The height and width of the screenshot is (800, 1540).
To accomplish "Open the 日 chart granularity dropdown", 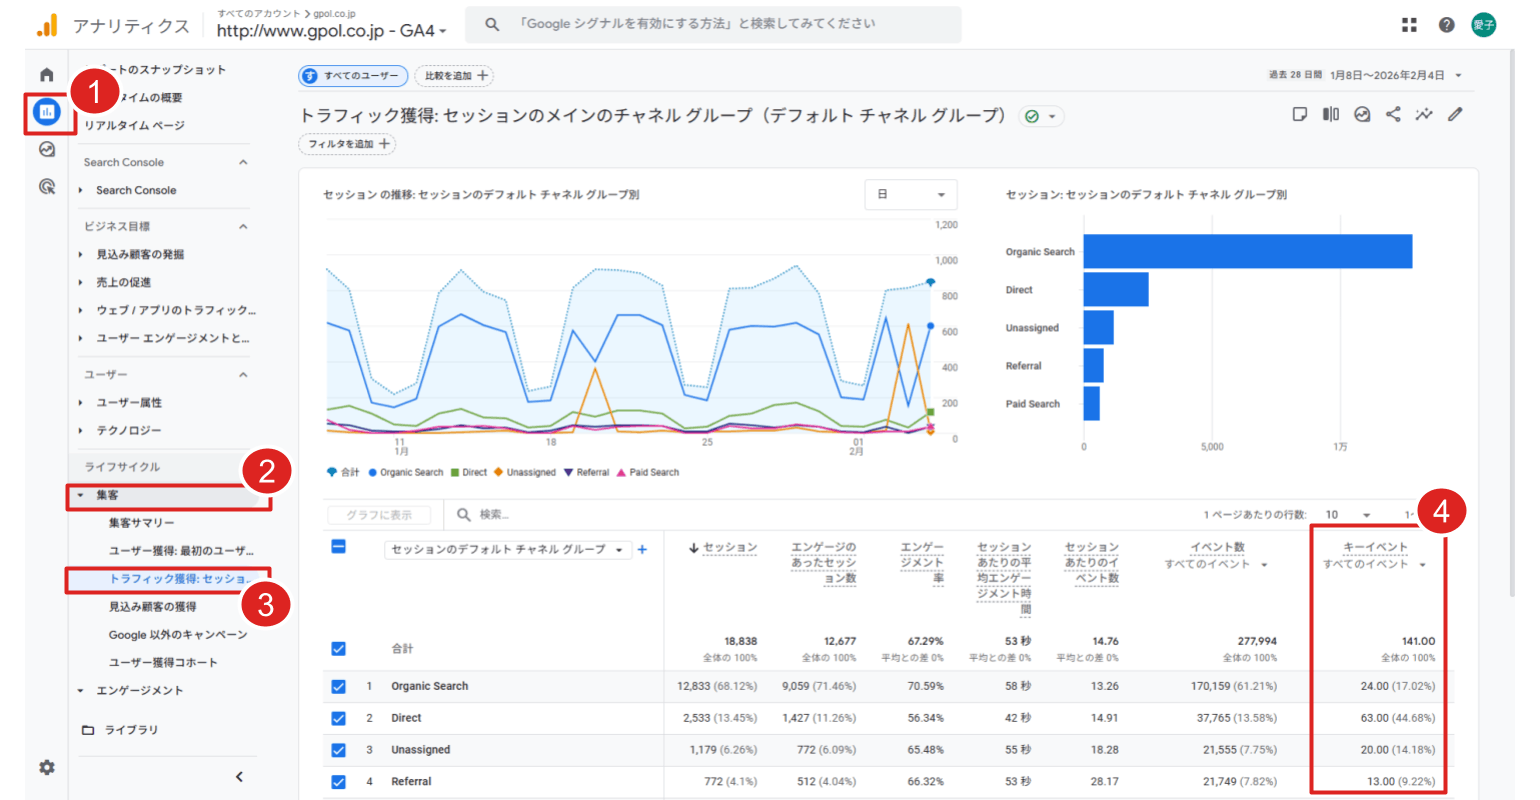I will click(910, 194).
